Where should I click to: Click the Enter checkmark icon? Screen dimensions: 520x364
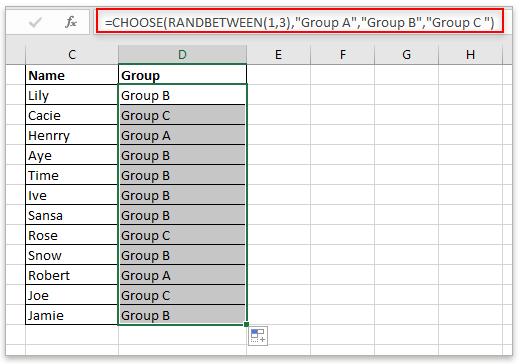pyautogui.click(x=35, y=23)
